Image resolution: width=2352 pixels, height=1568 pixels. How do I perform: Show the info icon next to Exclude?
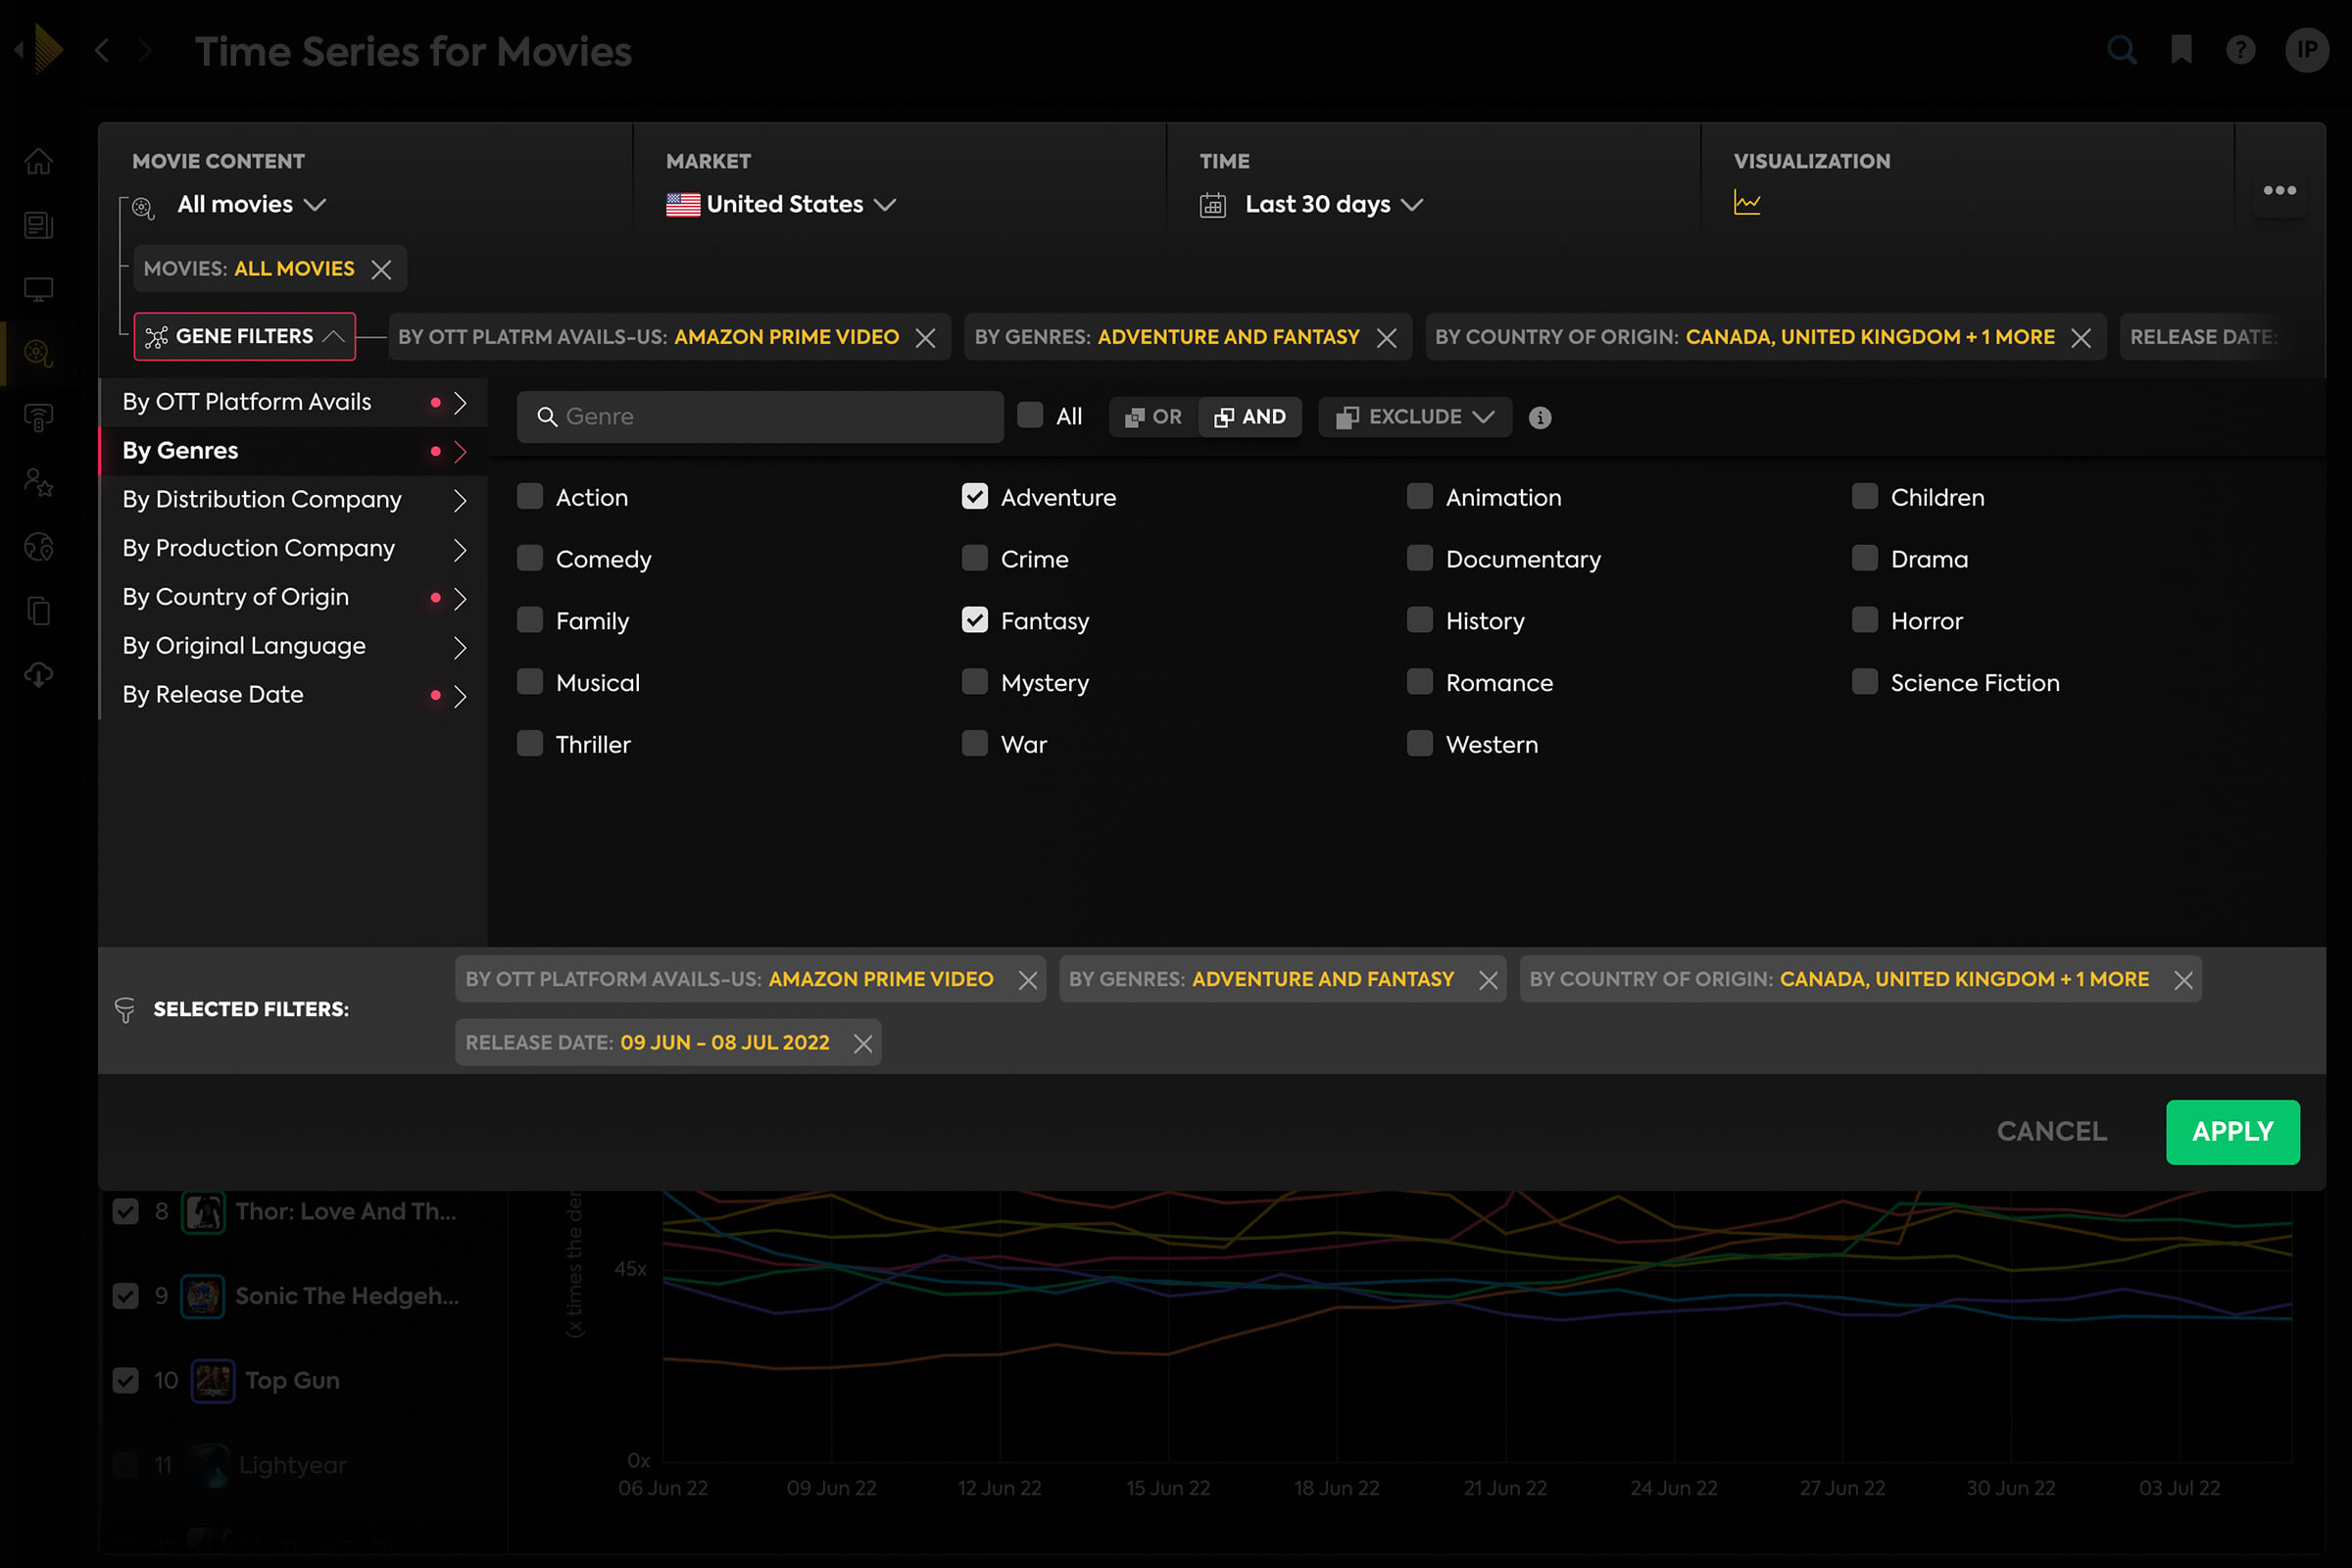1540,418
